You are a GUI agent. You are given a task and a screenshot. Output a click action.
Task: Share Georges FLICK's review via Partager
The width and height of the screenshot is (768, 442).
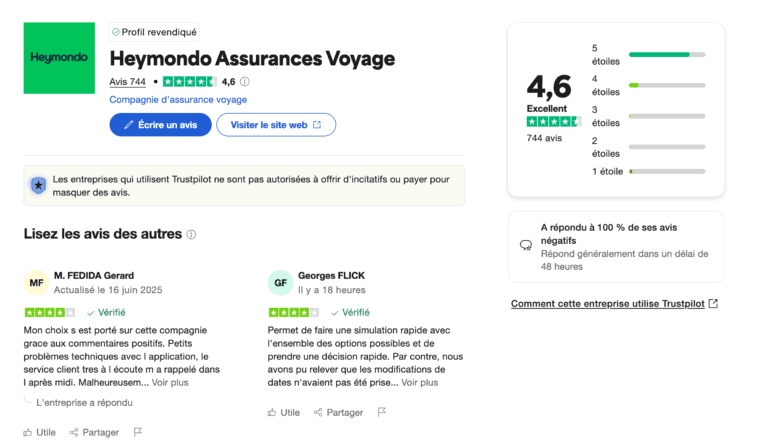pos(338,413)
